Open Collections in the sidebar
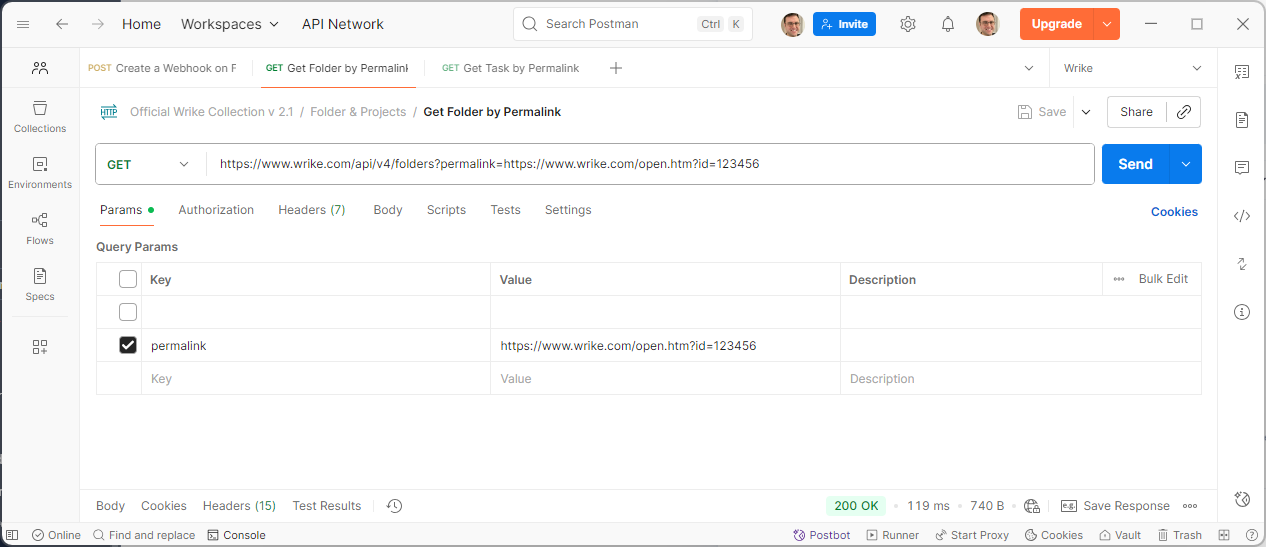Image resolution: width=1266 pixels, height=547 pixels. [40, 116]
